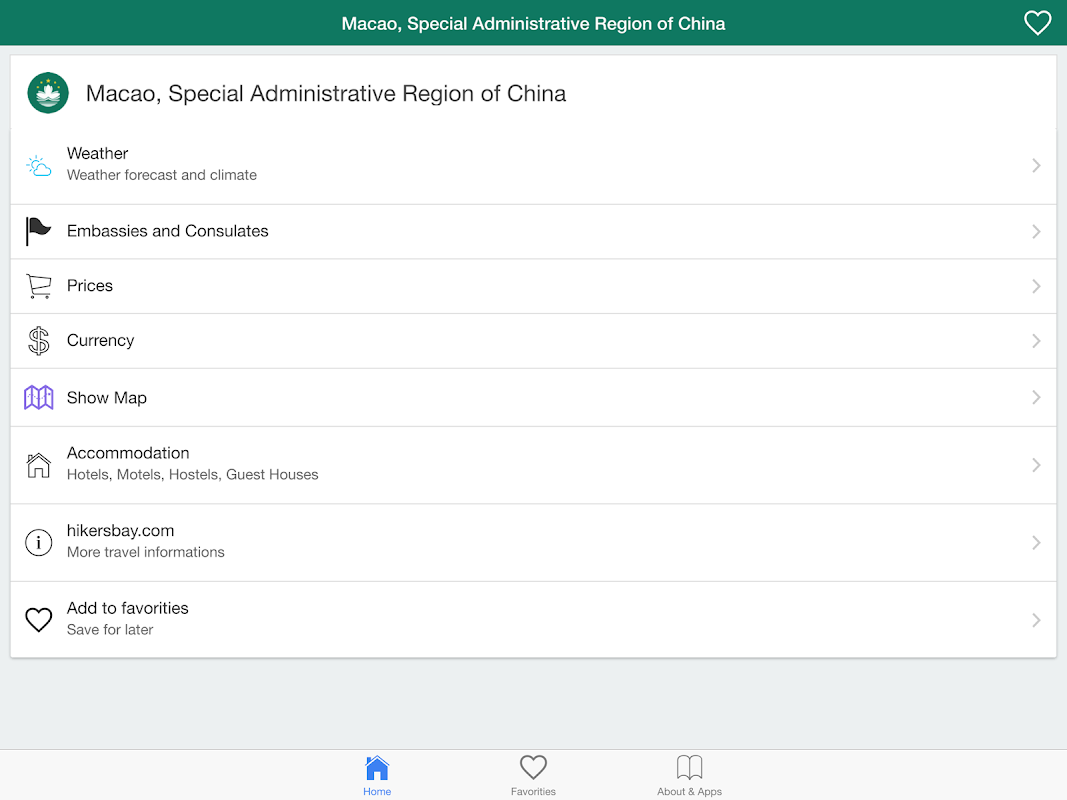Screen dimensions: 1067x800
Task: Tap the heart icon in the green header
Action: pyautogui.click(x=1037, y=23)
